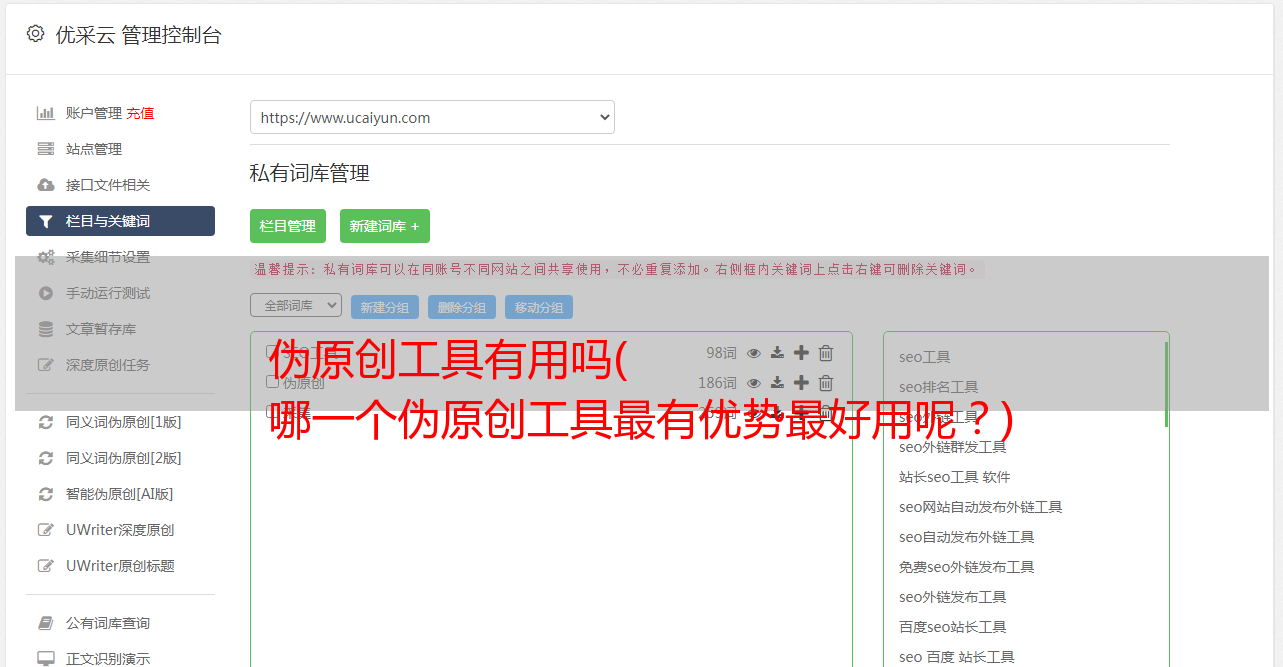The width and height of the screenshot is (1283, 667).
Task: Click the green 栏目管理 button
Action: click(x=288, y=226)
